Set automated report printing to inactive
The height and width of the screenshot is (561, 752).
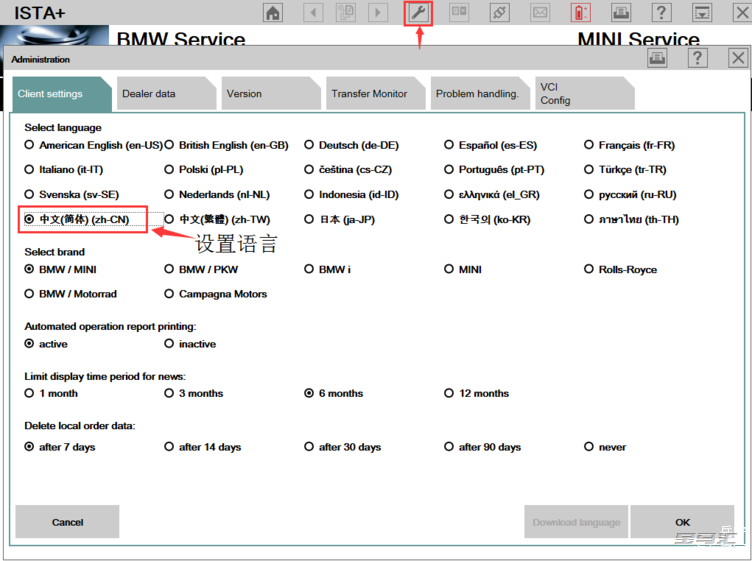pyautogui.click(x=190, y=344)
